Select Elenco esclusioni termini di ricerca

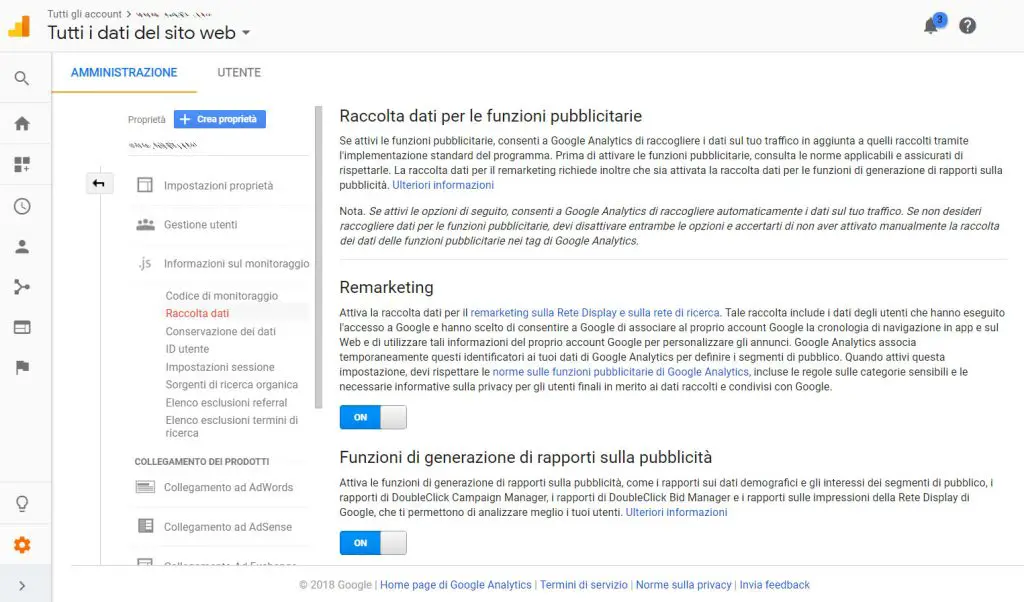point(232,426)
